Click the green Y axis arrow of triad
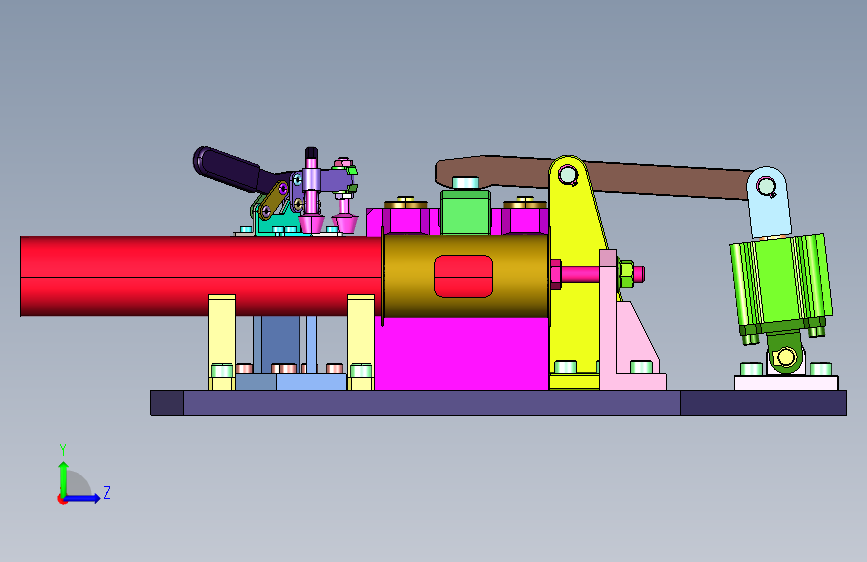The width and height of the screenshot is (867, 562). (x=64, y=479)
